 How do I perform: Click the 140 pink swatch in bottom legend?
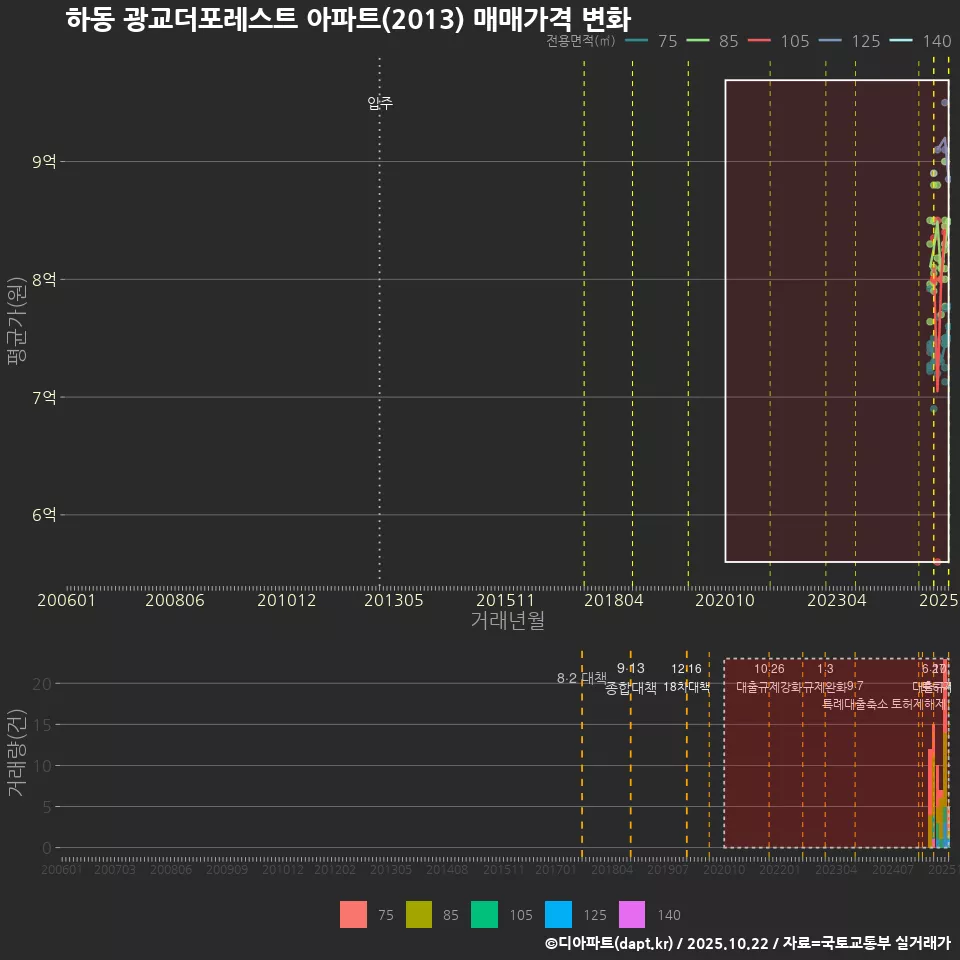pos(632,914)
